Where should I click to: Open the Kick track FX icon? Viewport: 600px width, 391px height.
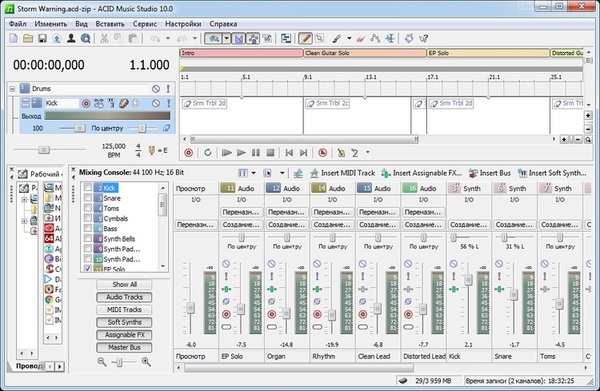pos(123,103)
